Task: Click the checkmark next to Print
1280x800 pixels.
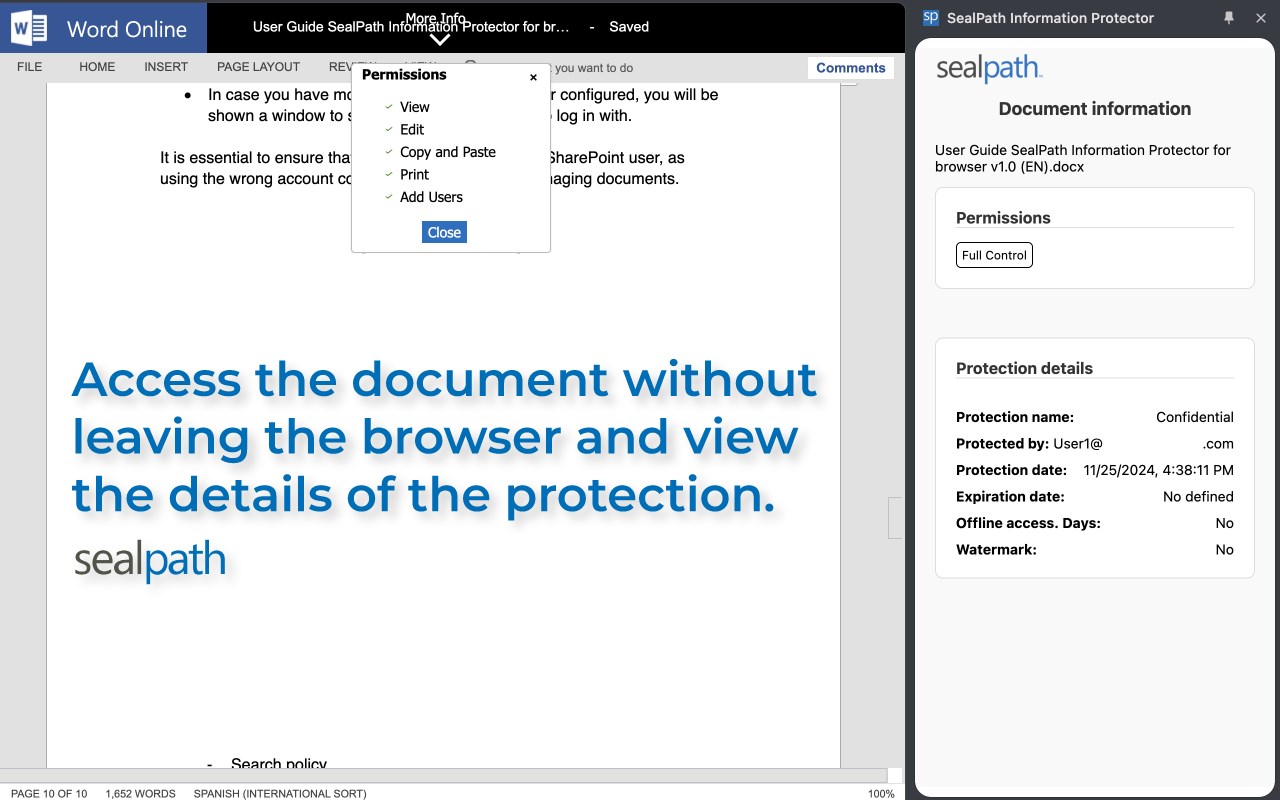Action: coord(389,174)
